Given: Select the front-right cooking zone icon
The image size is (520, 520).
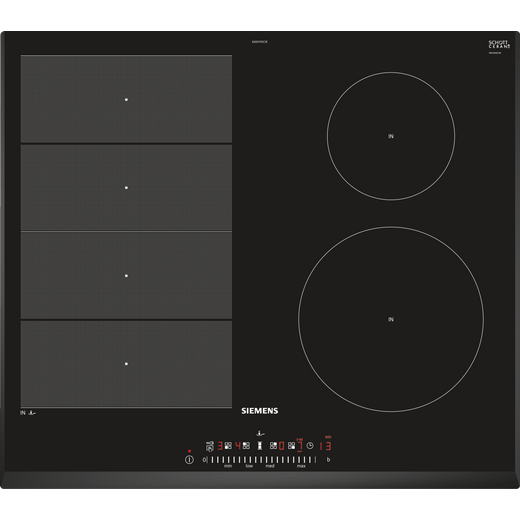Looking at the screenshot, I should click(292, 446).
